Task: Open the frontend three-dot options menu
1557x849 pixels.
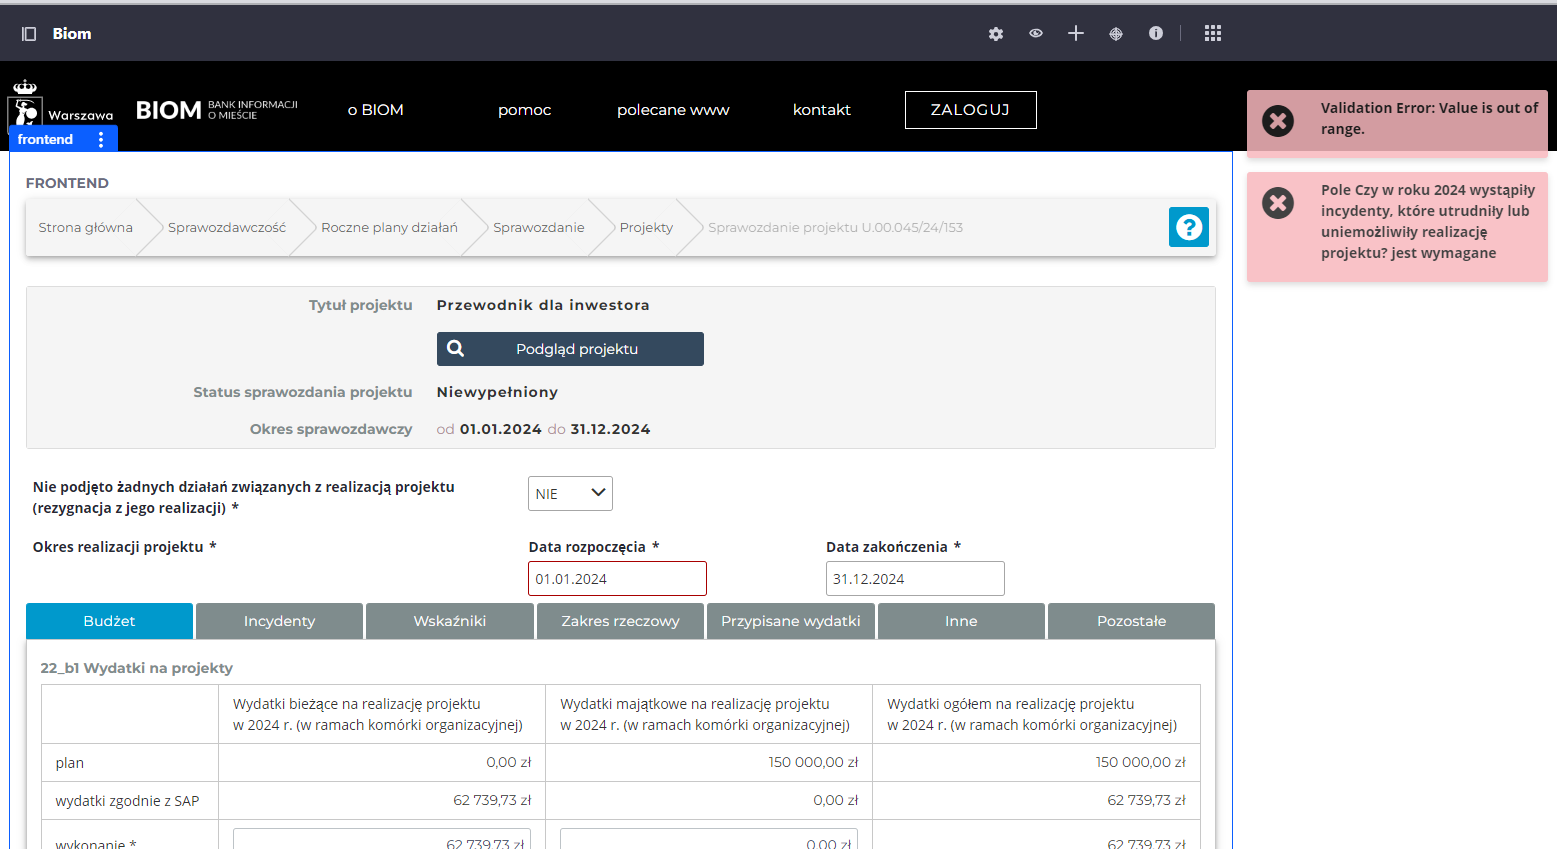Action: 101,140
